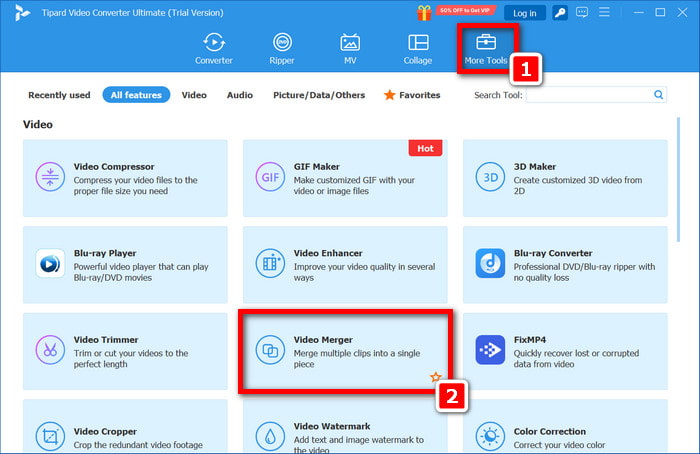The width and height of the screenshot is (700, 454).
Task: Filter tools by Video
Action: click(194, 95)
